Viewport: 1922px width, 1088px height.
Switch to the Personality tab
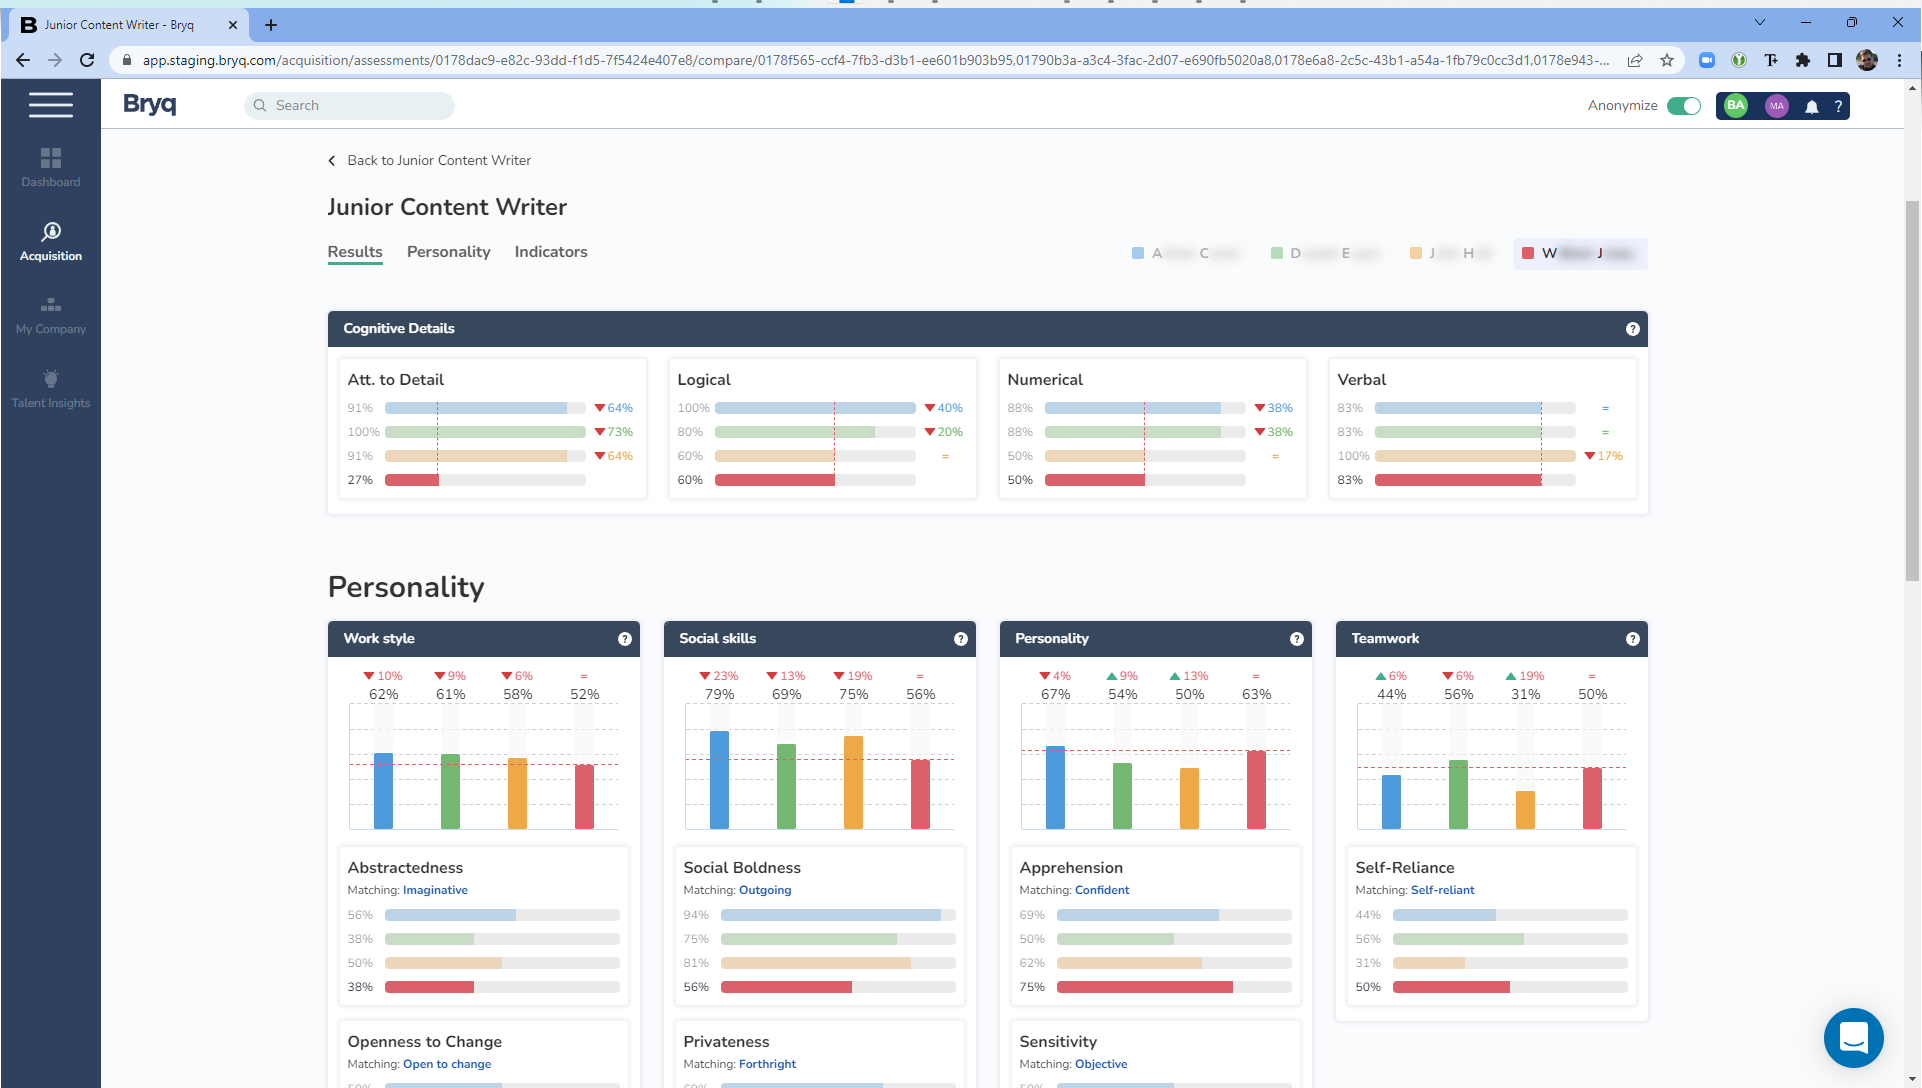point(448,251)
